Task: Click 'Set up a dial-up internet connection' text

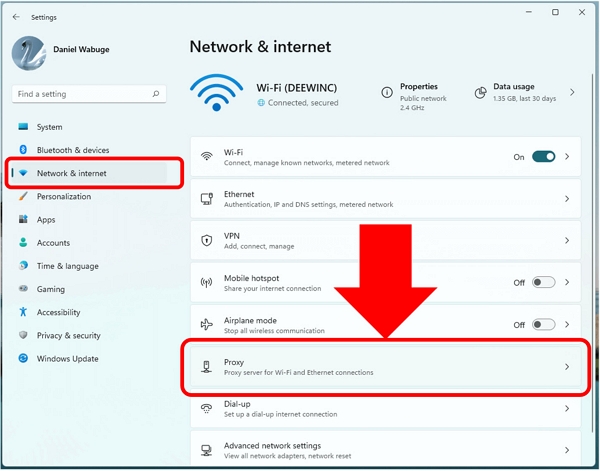Action: click(280, 414)
